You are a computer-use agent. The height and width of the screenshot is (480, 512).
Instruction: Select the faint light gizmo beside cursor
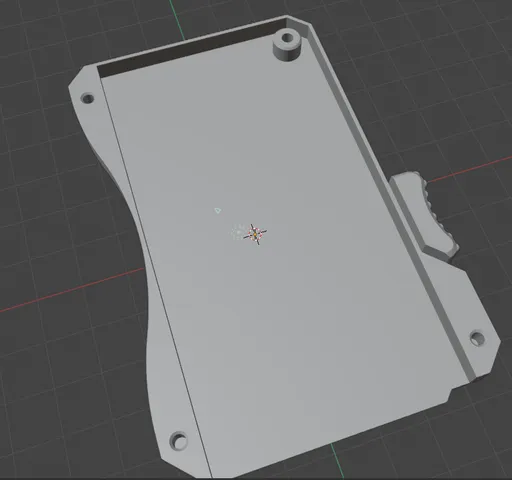238,232
